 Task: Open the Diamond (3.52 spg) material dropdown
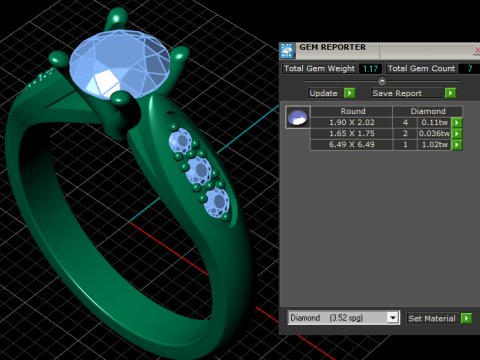[x=393, y=318]
